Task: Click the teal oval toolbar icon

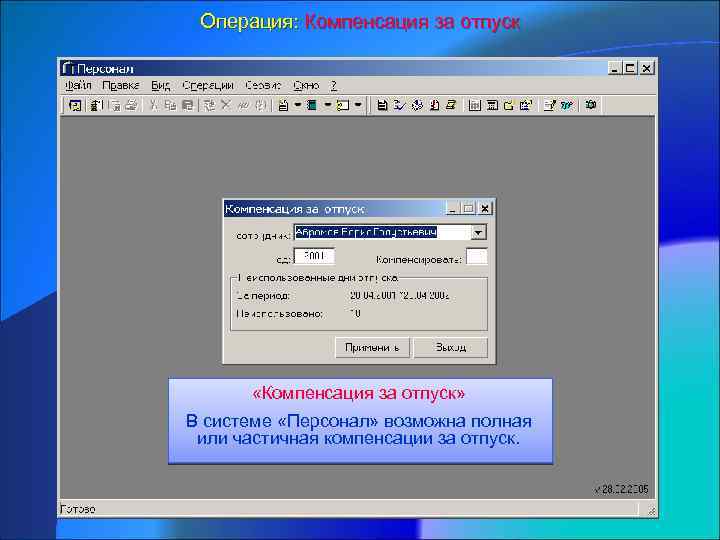Action: pyautogui.click(x=567, y=105)
